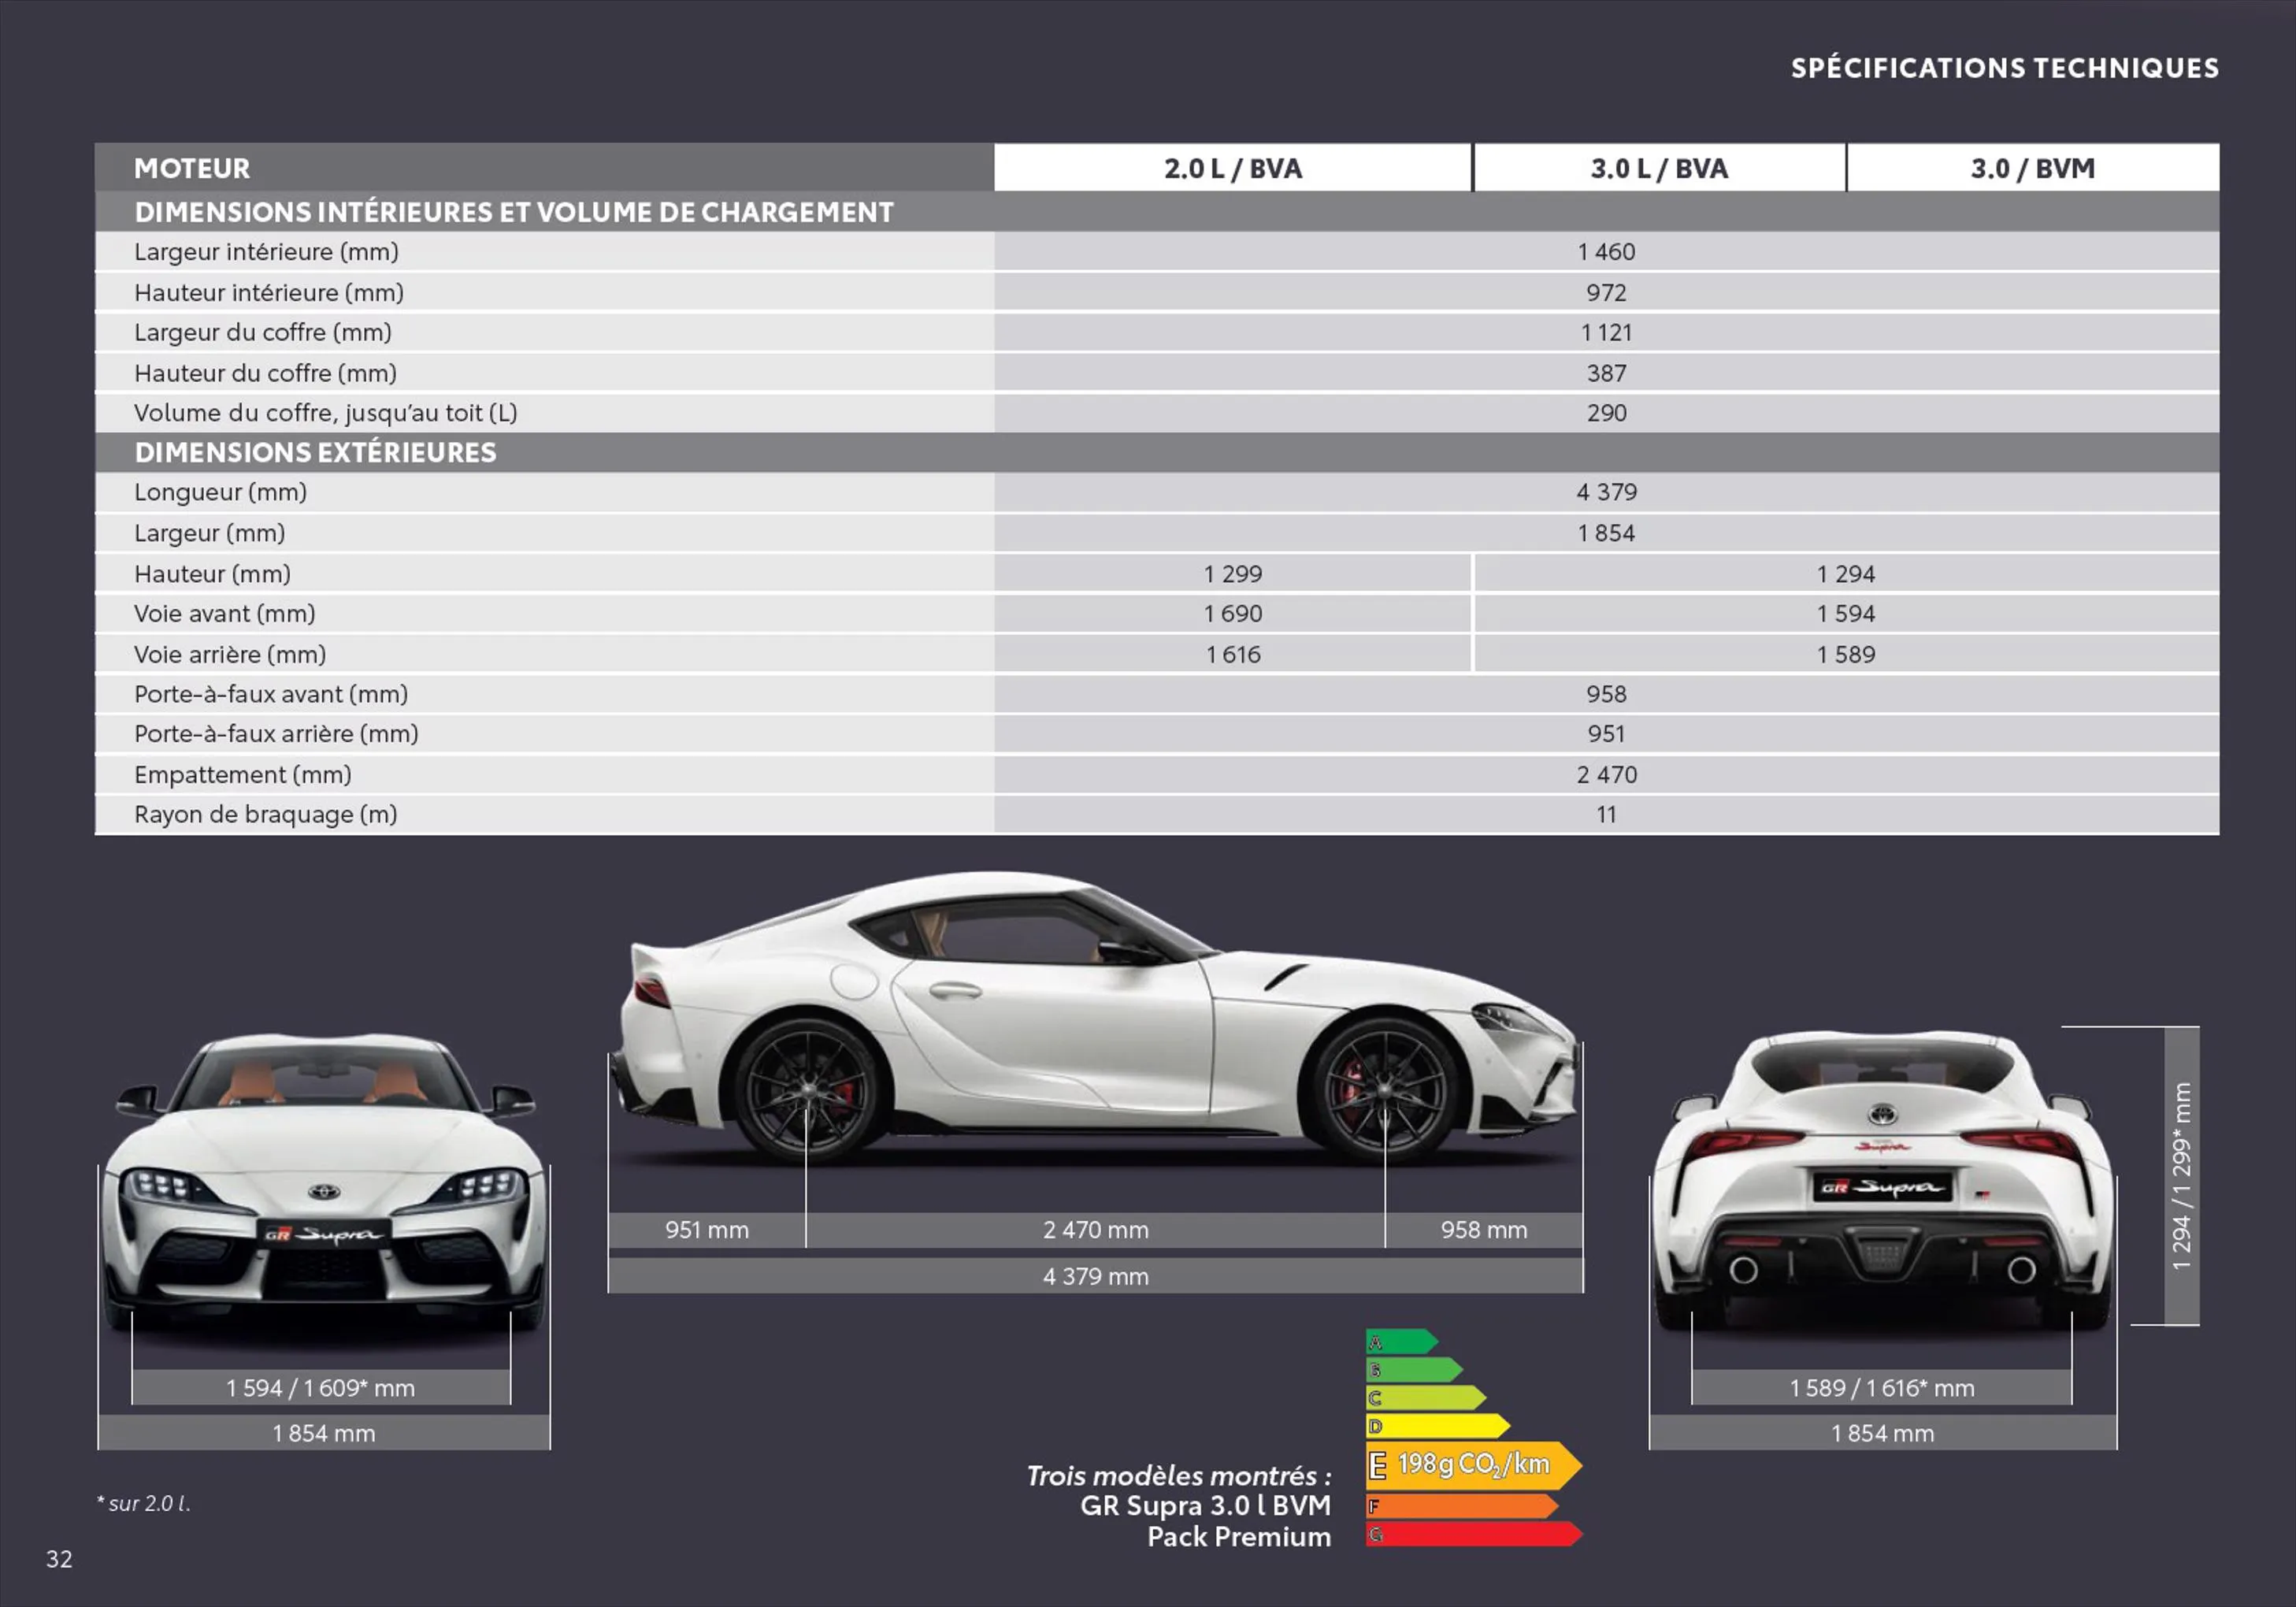Click the "Empattement (mm)" row label
The height and width of the screenshot is (1607, 2296).
tap(243, 774)
